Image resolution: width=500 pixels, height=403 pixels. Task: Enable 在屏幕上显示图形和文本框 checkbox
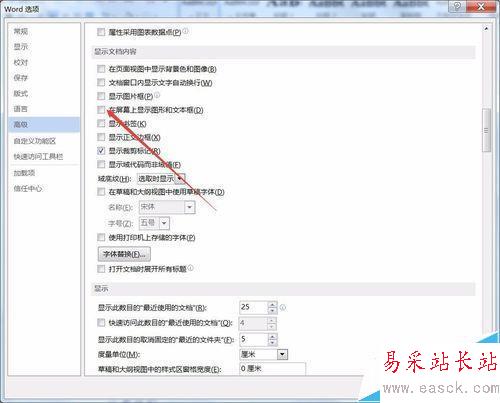101,110
